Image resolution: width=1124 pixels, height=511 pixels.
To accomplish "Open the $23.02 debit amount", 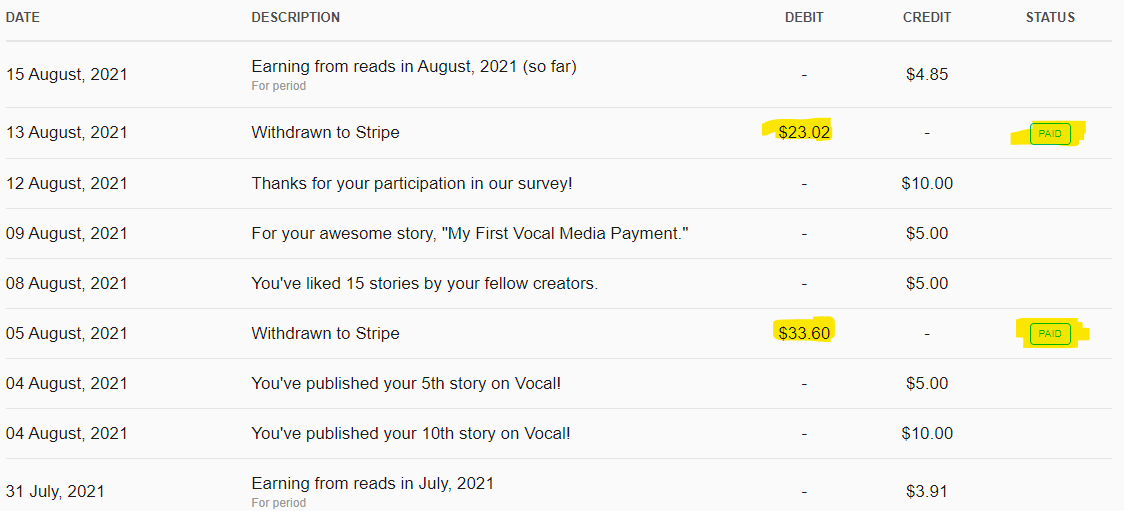I will [804, 133].
